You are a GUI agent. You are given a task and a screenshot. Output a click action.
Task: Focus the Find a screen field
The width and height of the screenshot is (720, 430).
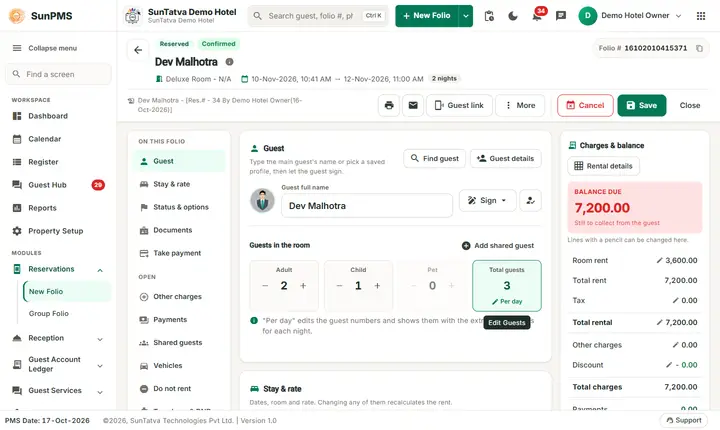58,74
